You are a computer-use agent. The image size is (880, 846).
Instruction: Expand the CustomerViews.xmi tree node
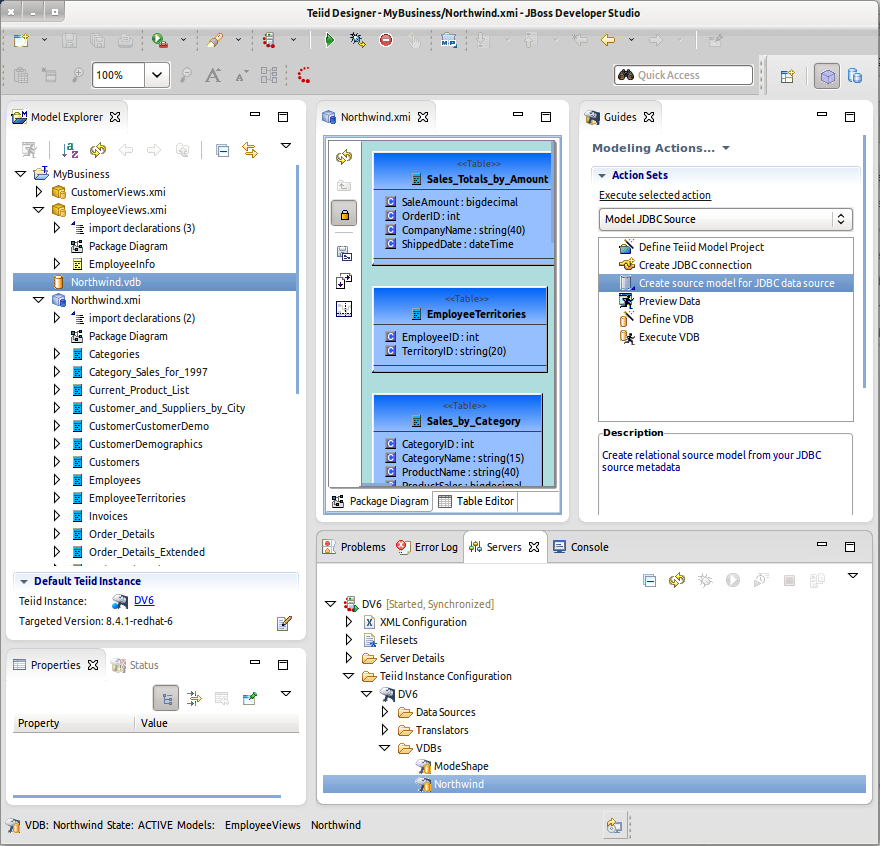tap(39, 192)
